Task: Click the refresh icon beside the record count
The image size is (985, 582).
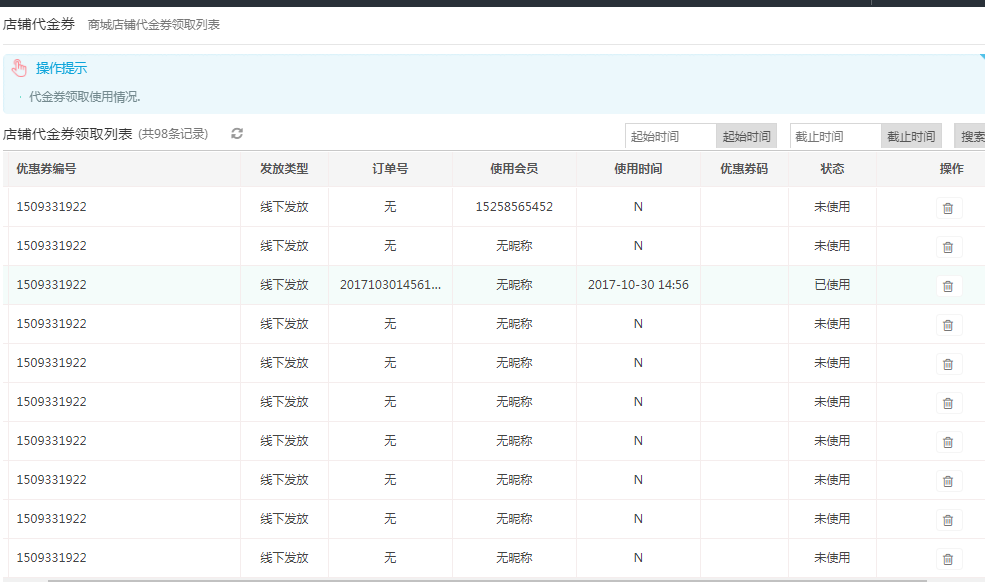Action: click(x=237, y=134)
